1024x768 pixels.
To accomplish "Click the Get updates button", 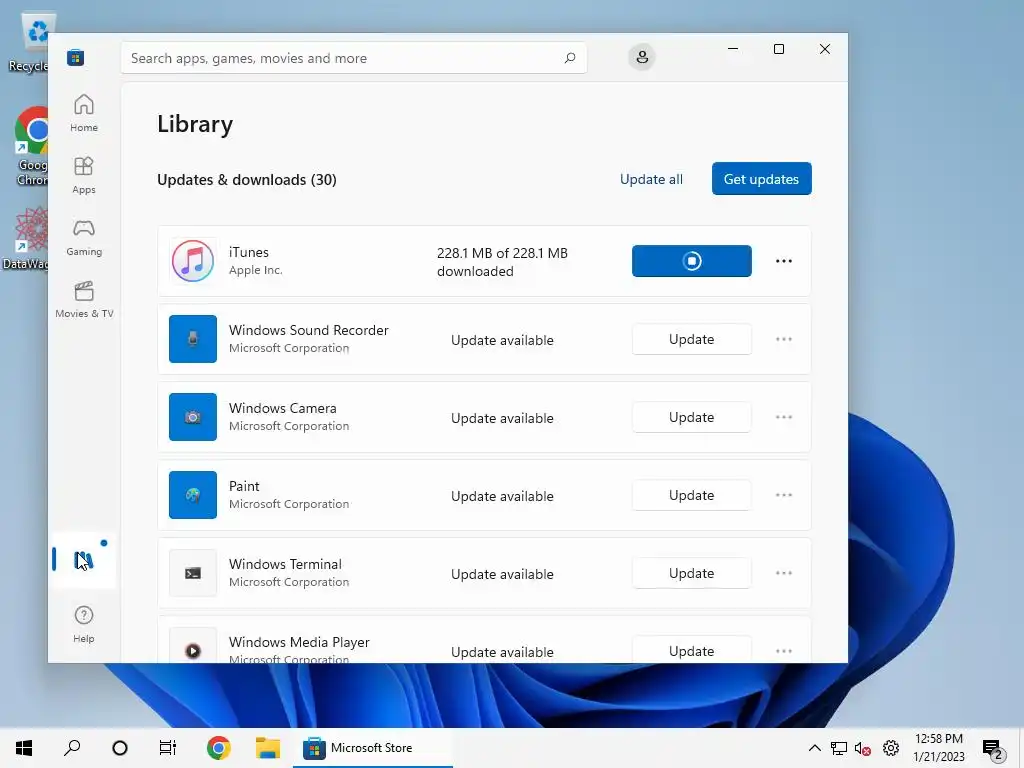I will click(x=761, y=179).
